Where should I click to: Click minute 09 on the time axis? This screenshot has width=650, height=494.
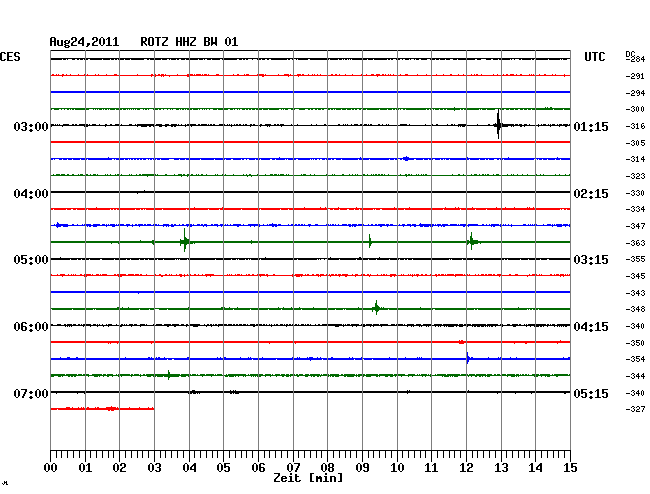click(362, 467)
